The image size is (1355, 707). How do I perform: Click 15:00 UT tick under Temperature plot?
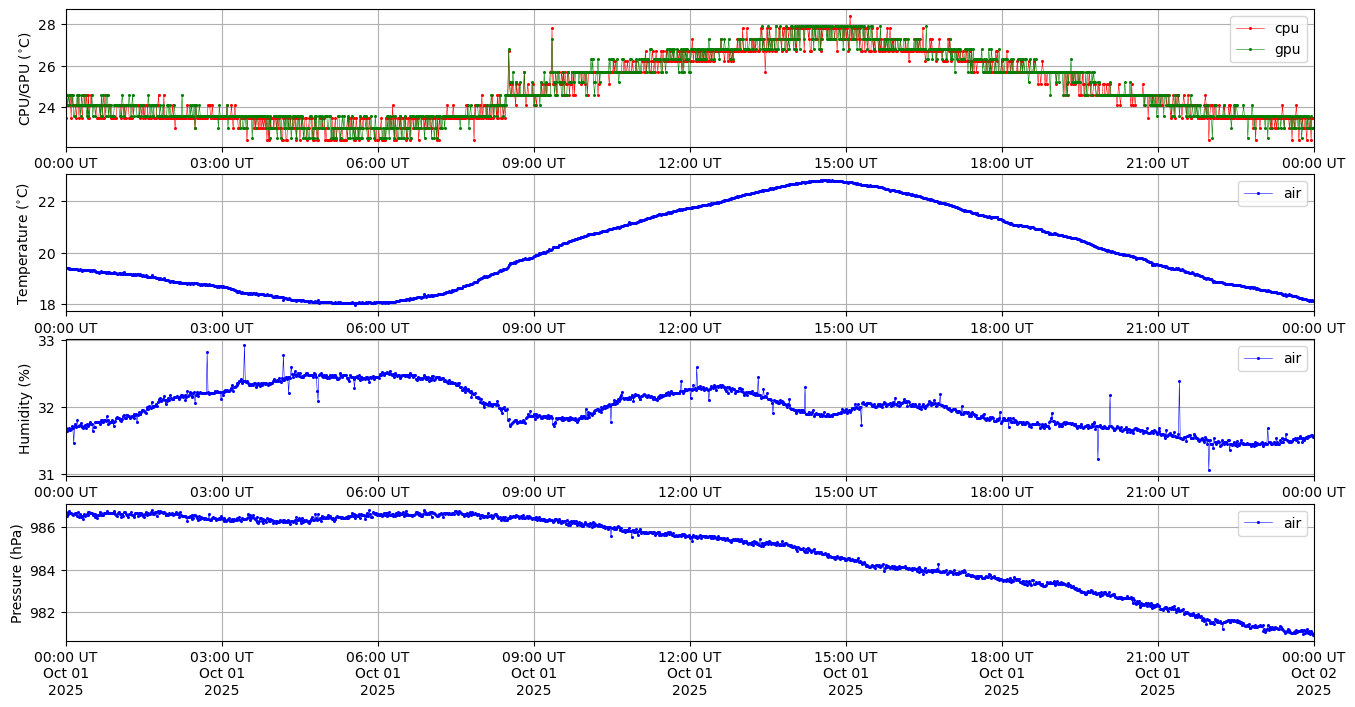click(845, 327)
